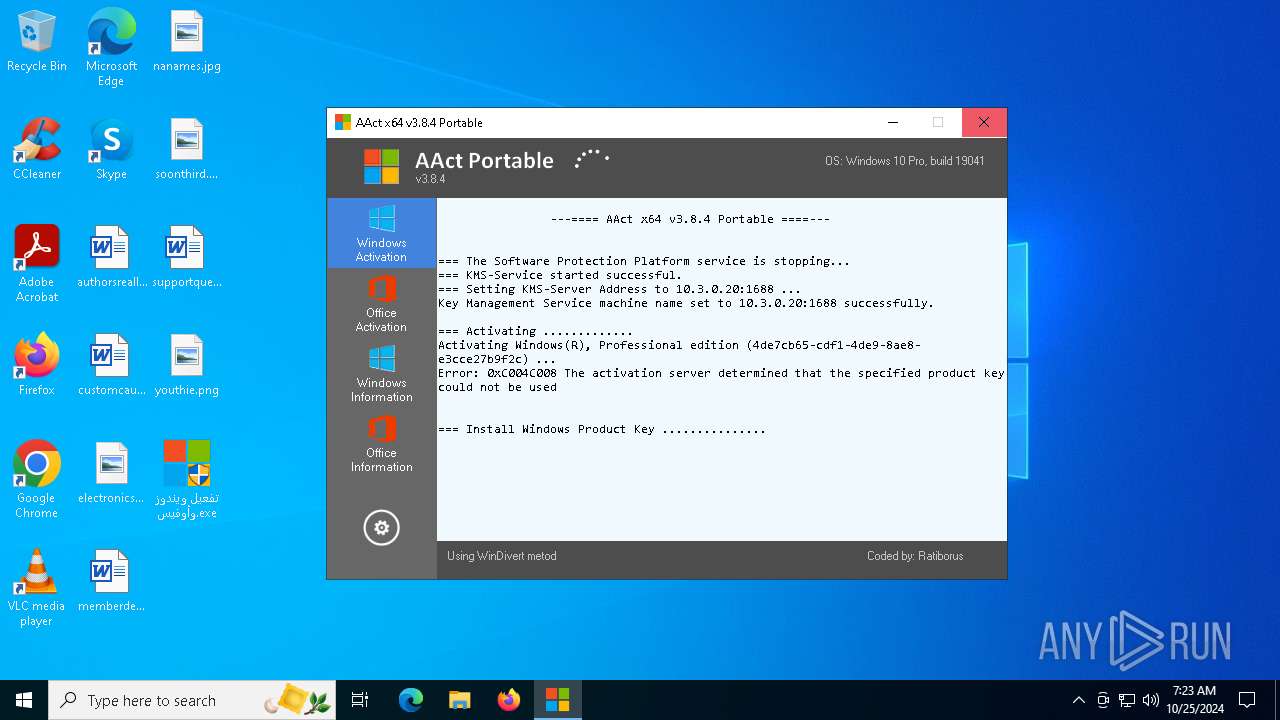Open volume control tray icon
Screen dimensions: 1280x720
tap(1151, 700)
